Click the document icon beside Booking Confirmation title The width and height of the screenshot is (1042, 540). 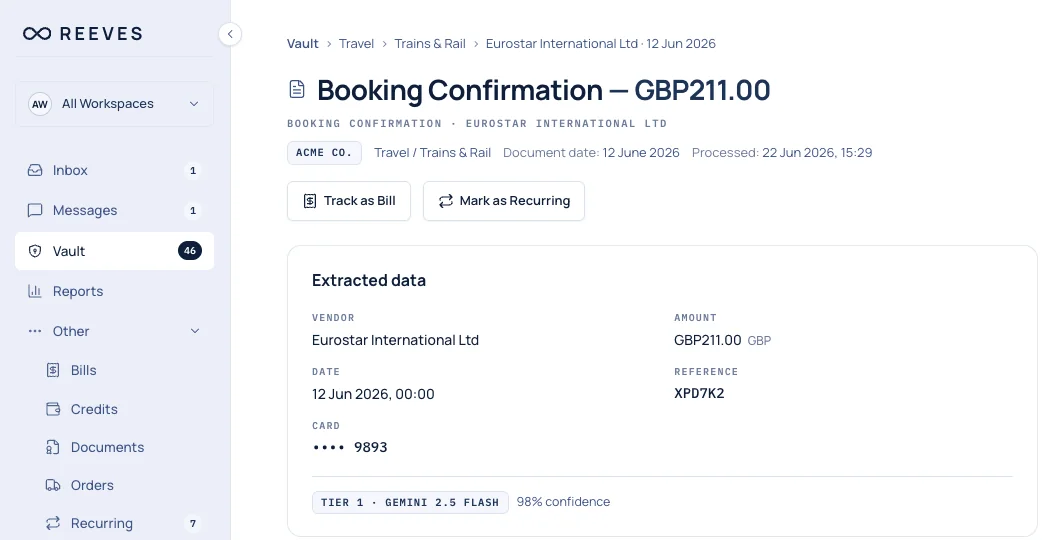pos(297,90)
